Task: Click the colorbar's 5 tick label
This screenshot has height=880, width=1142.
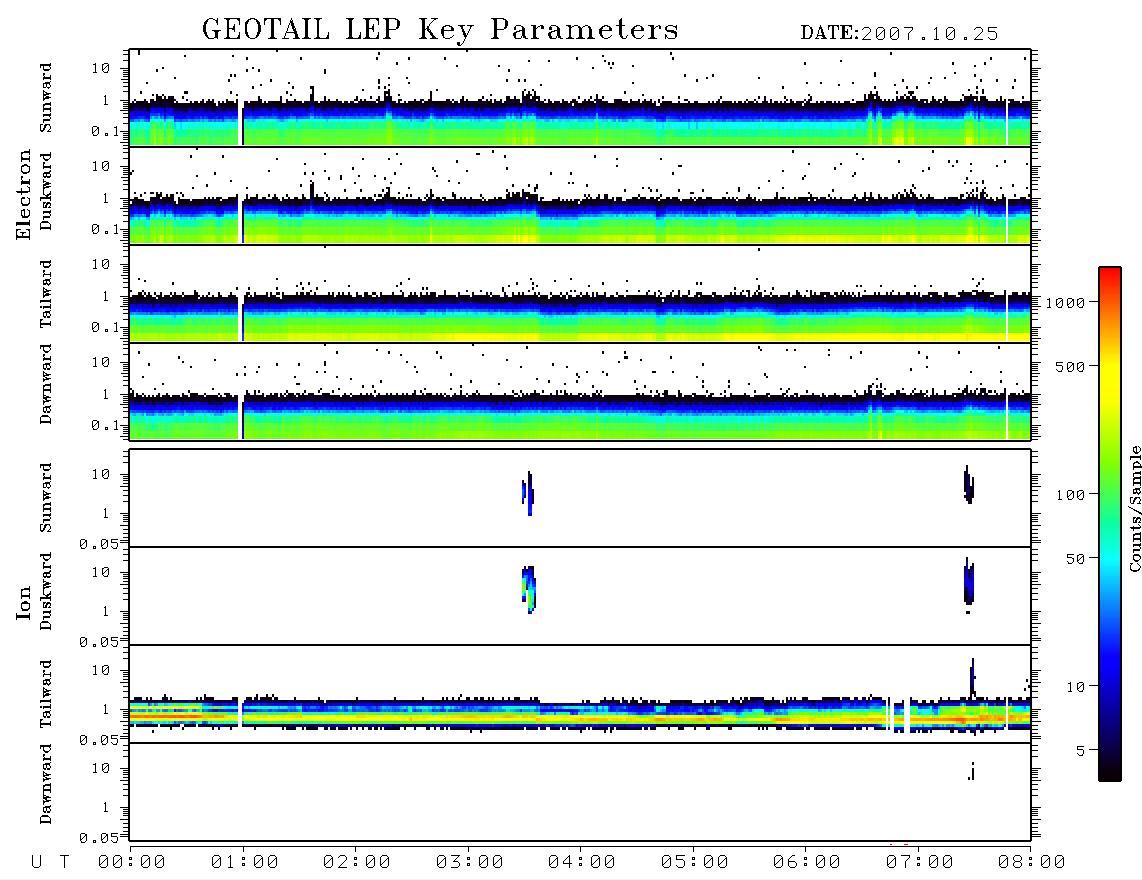Action: pyautogui.click(x=1081, y=750)
